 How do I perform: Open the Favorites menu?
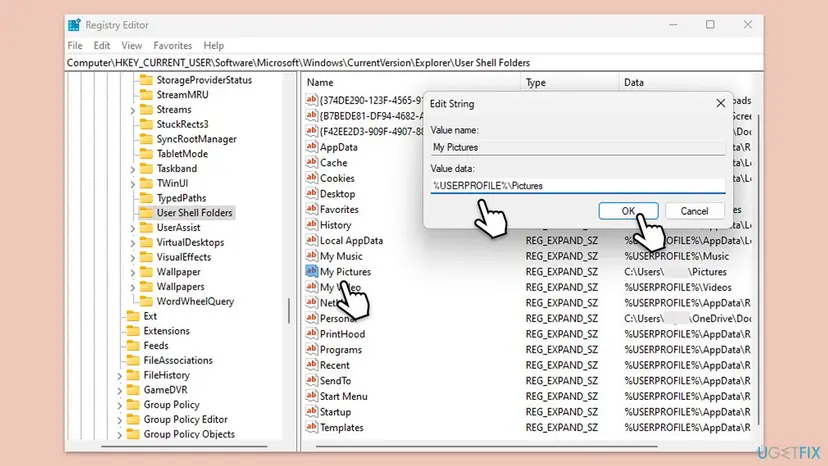(x=173, y=45)
